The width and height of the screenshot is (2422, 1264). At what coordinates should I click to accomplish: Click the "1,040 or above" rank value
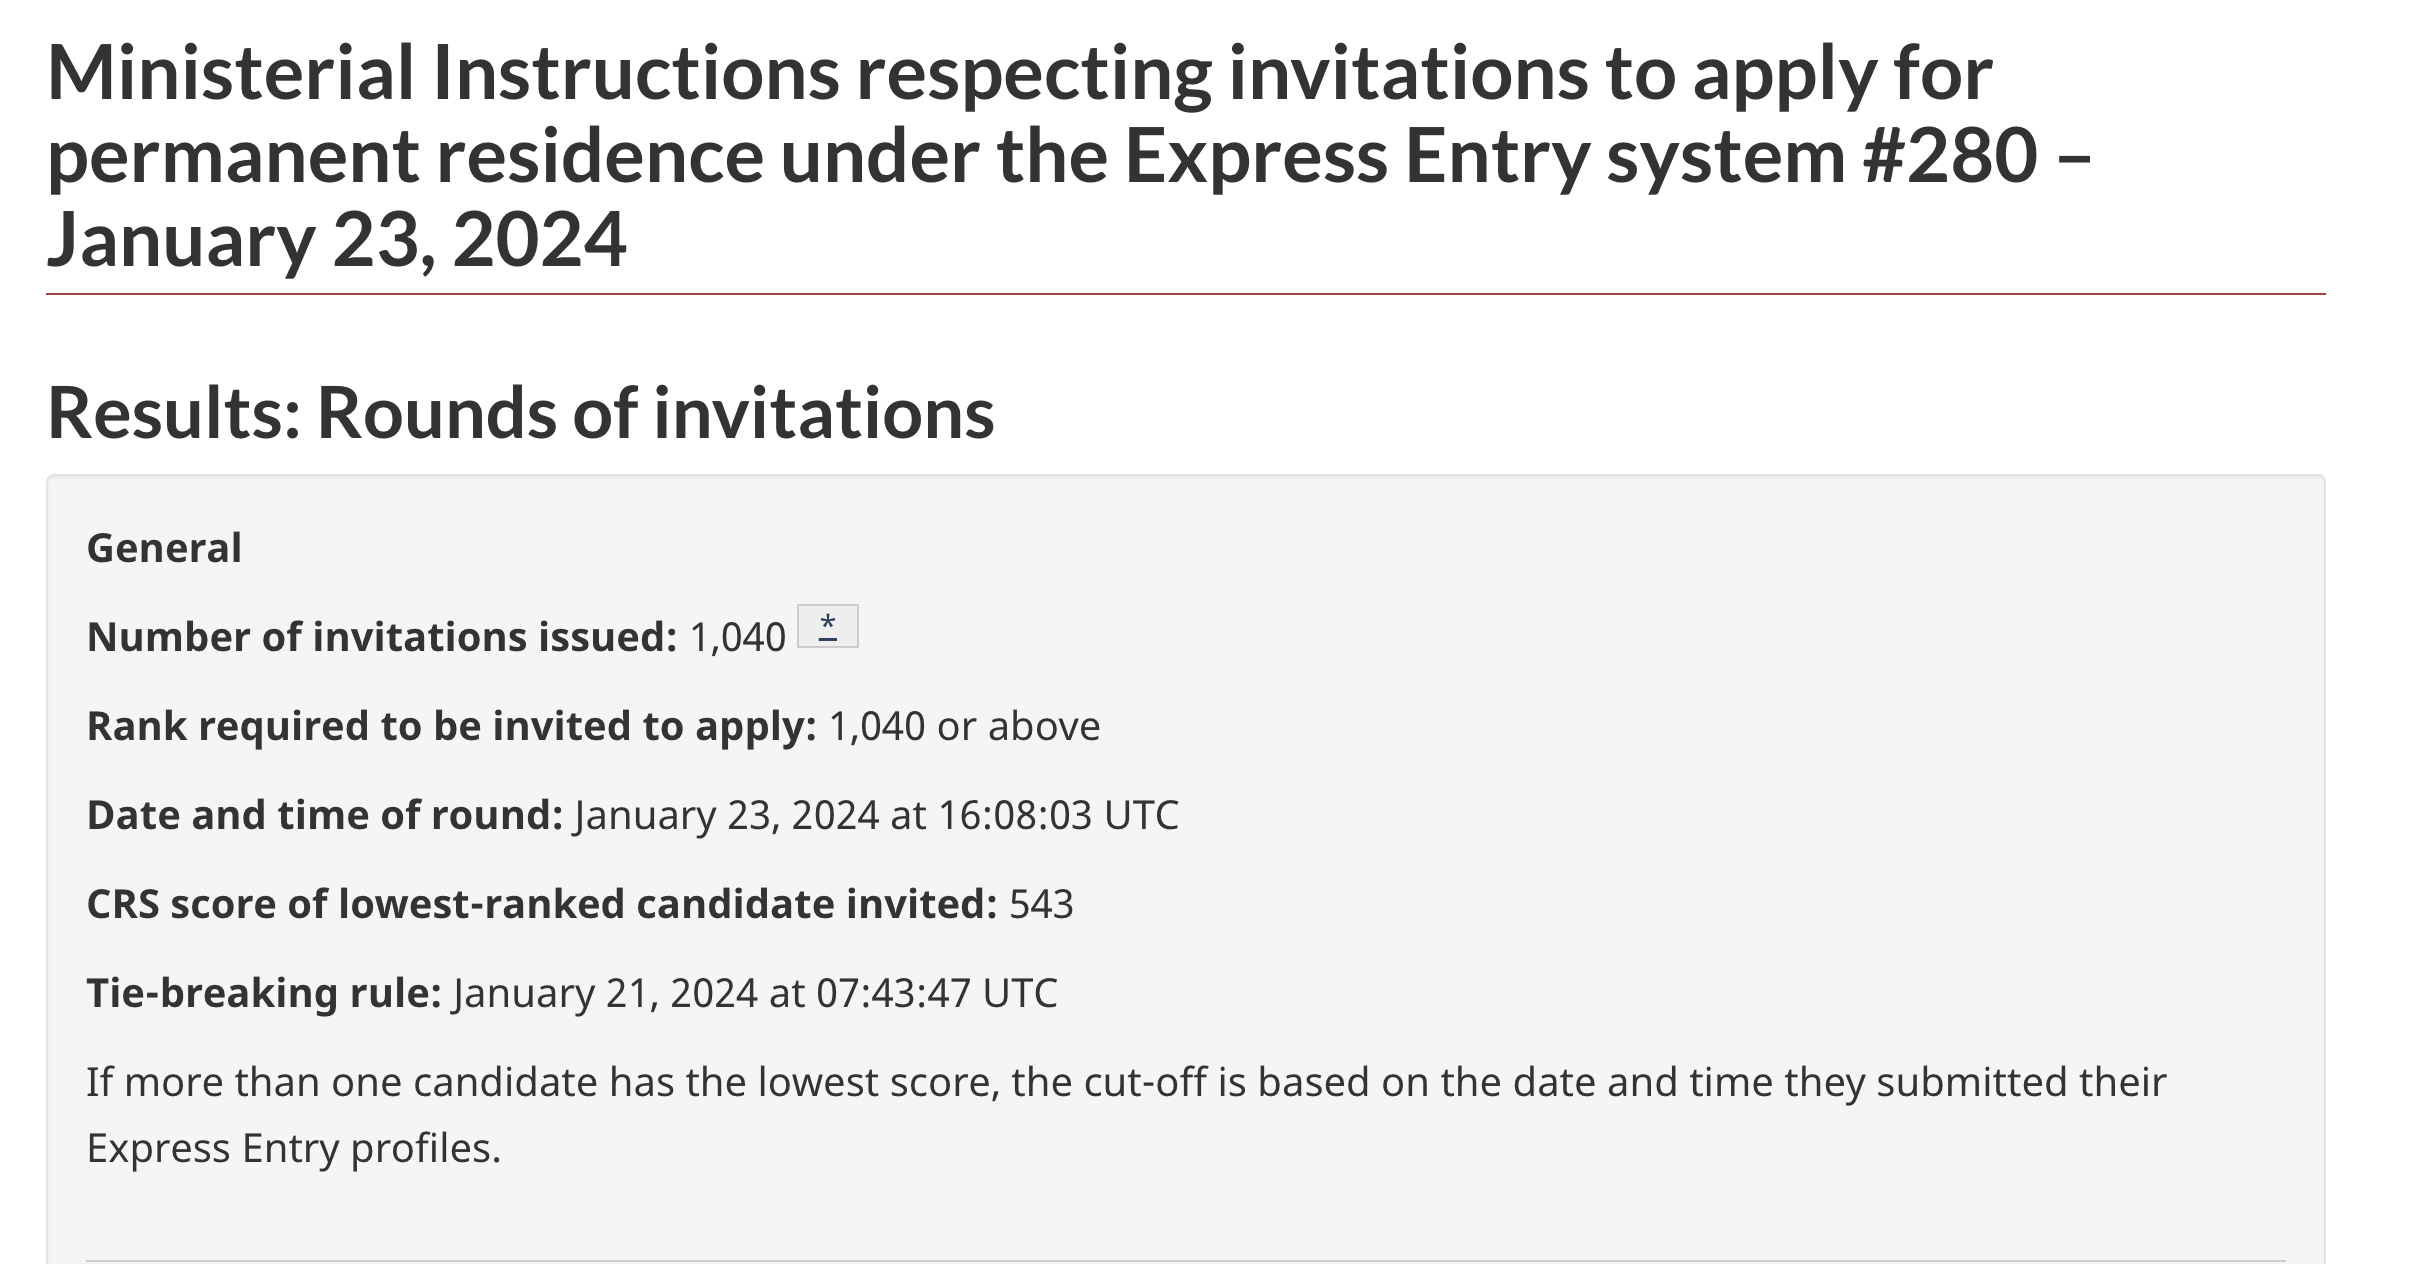[964, 726]
